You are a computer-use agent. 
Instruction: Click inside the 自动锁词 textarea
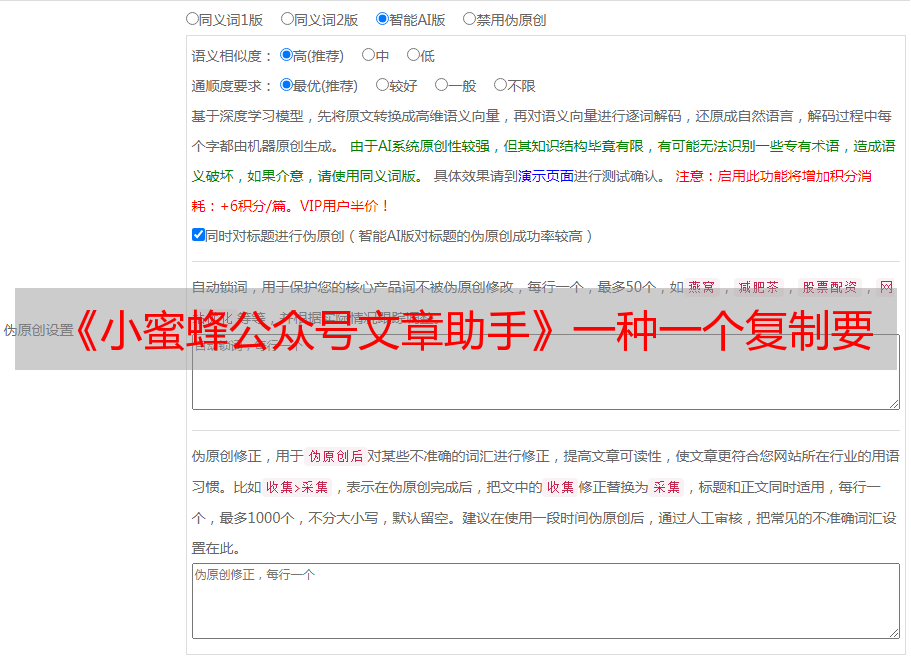tap(546, 372)
